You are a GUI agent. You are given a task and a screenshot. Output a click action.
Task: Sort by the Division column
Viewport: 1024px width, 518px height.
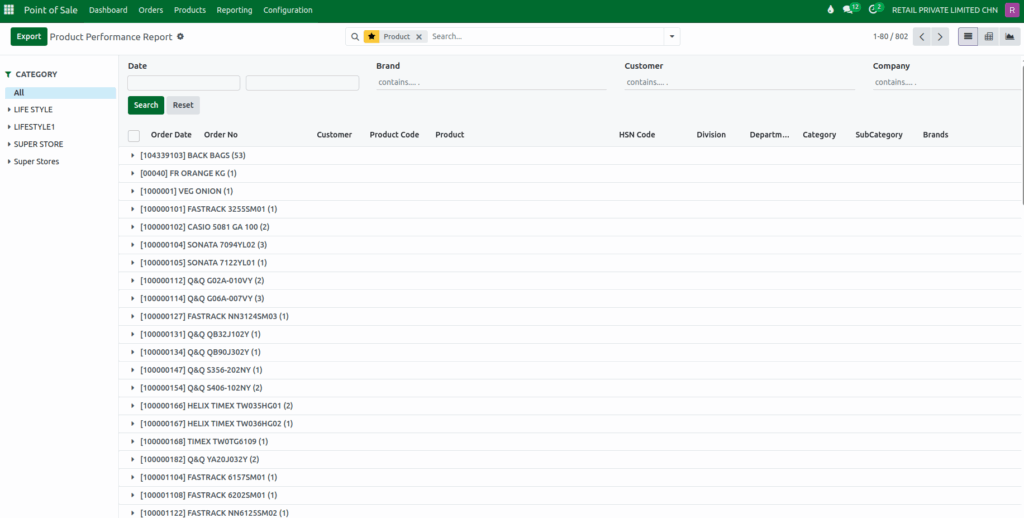711,135
